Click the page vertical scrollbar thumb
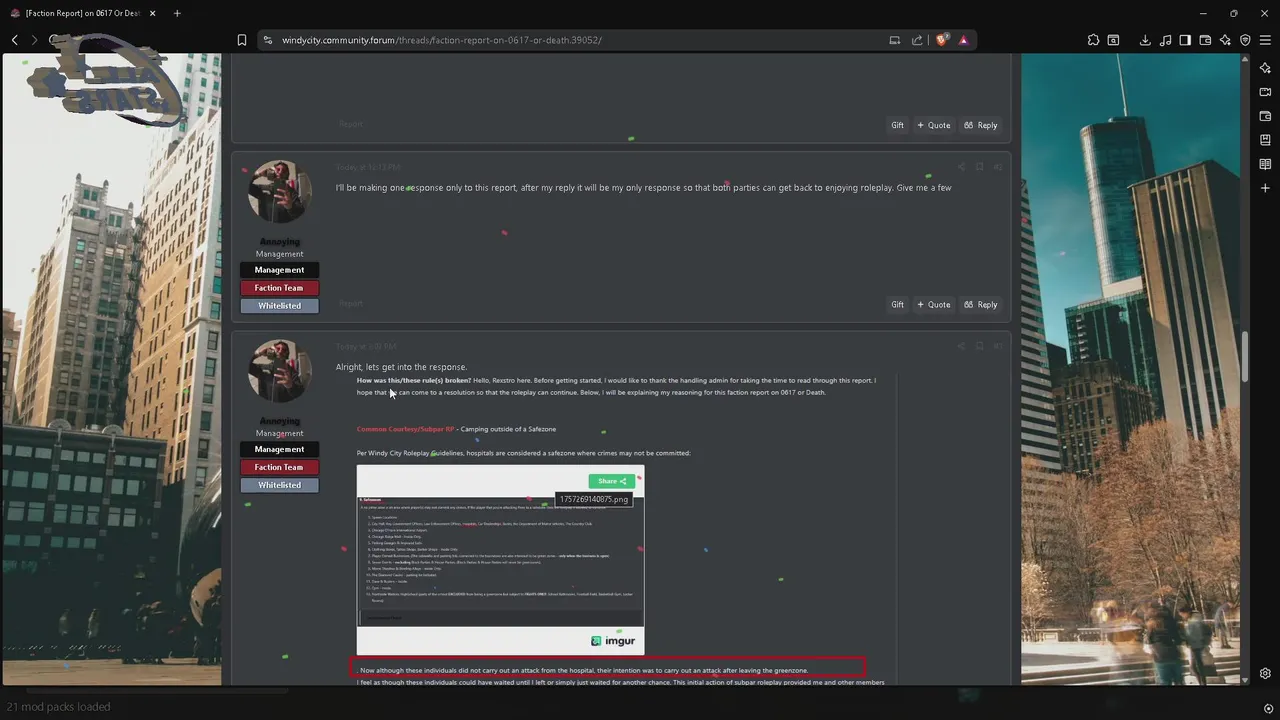The image size is (1280, 720). click(1245, 356)
